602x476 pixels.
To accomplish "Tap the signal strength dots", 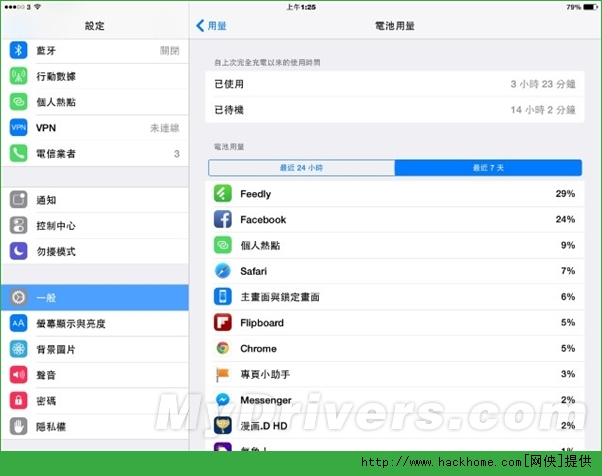I will (x=15, y=7).
